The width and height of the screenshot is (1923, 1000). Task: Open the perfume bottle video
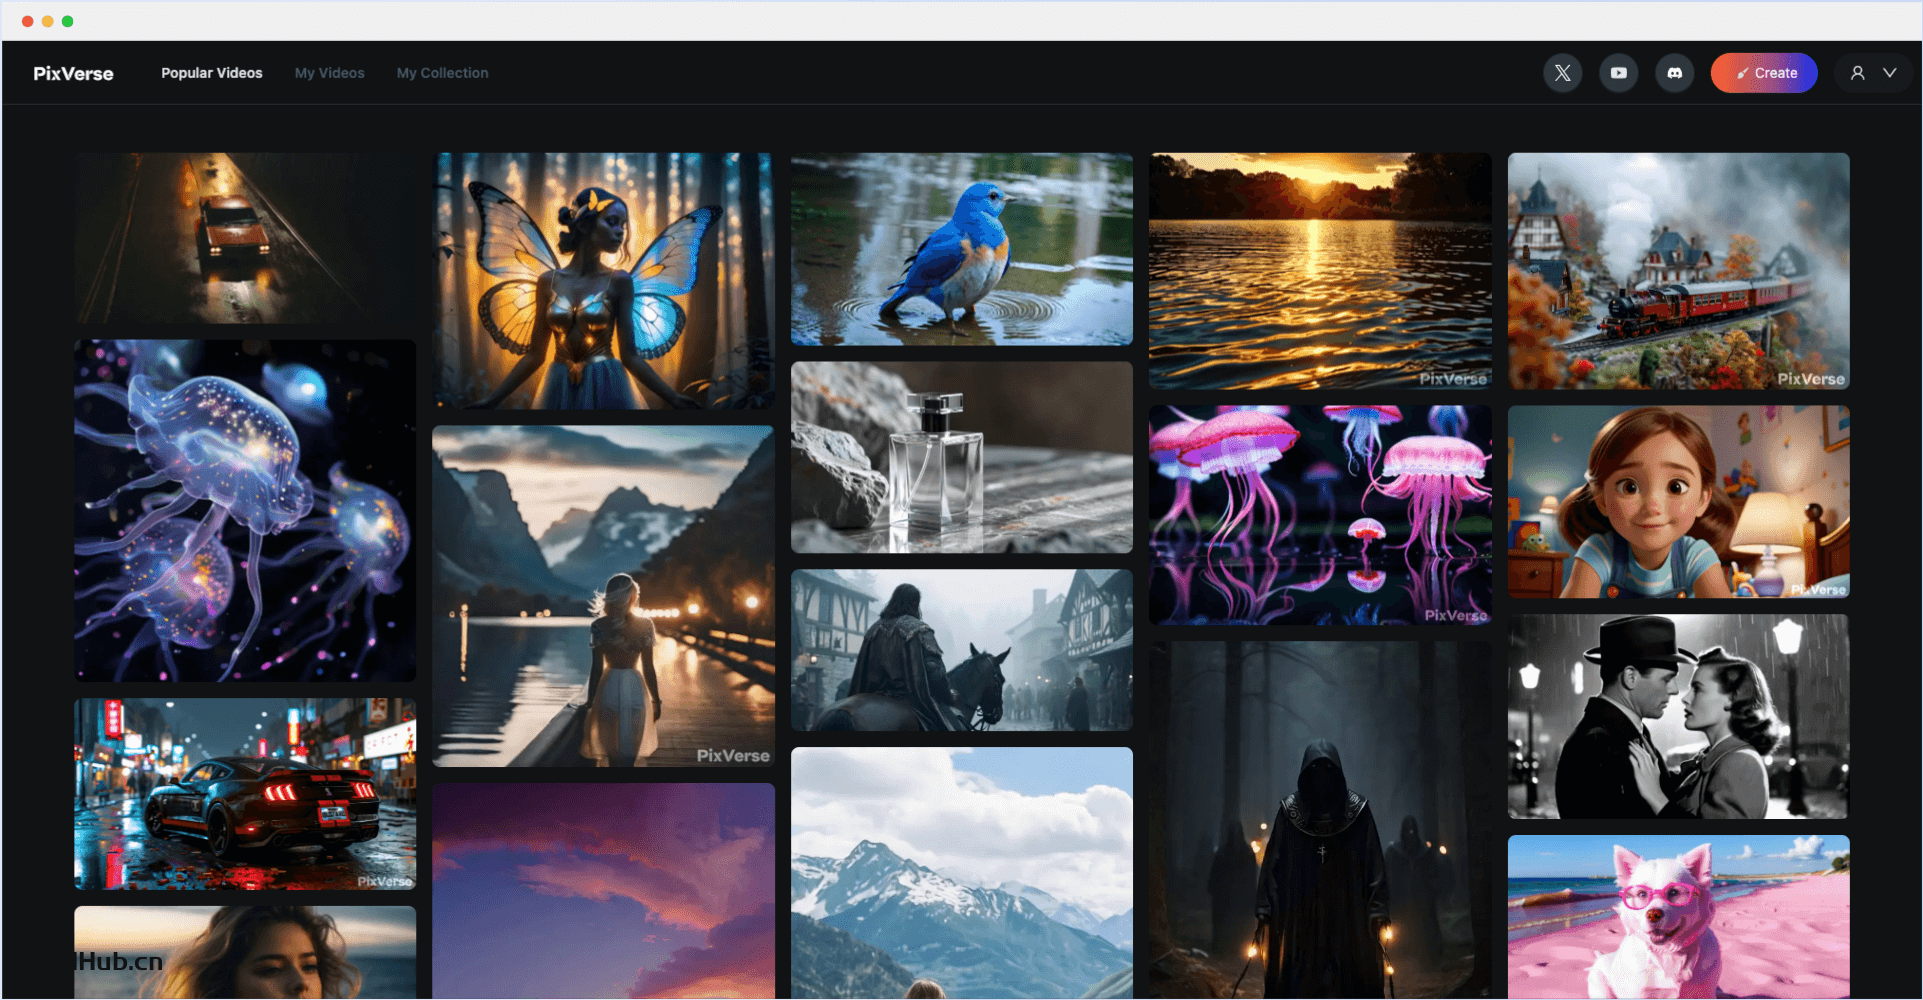click(962, 457)
